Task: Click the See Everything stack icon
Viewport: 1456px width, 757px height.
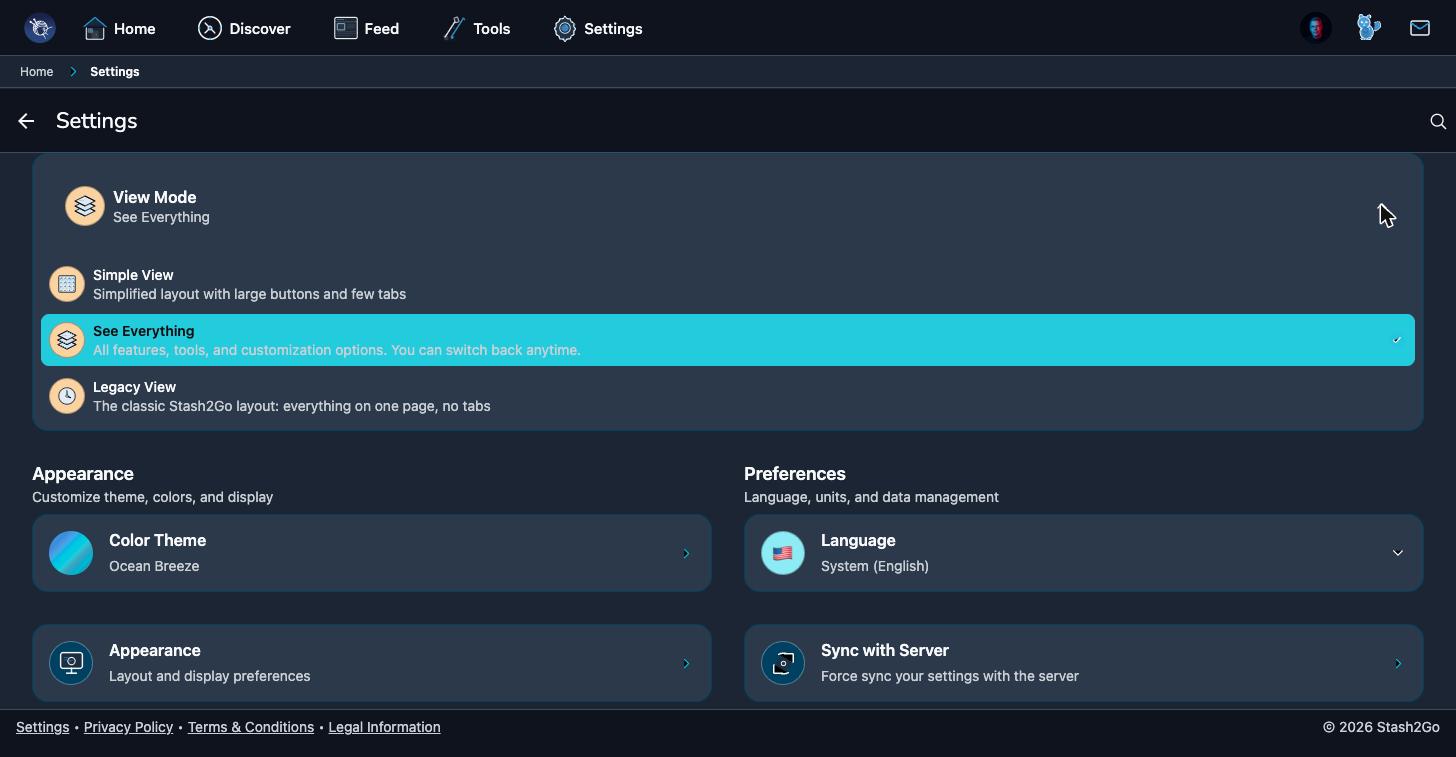Action: 67,340
